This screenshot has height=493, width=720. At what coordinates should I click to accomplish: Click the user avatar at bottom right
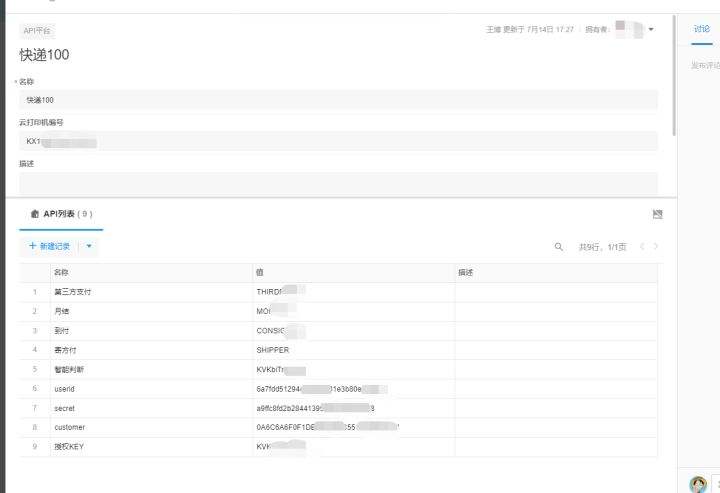point(698,484)
